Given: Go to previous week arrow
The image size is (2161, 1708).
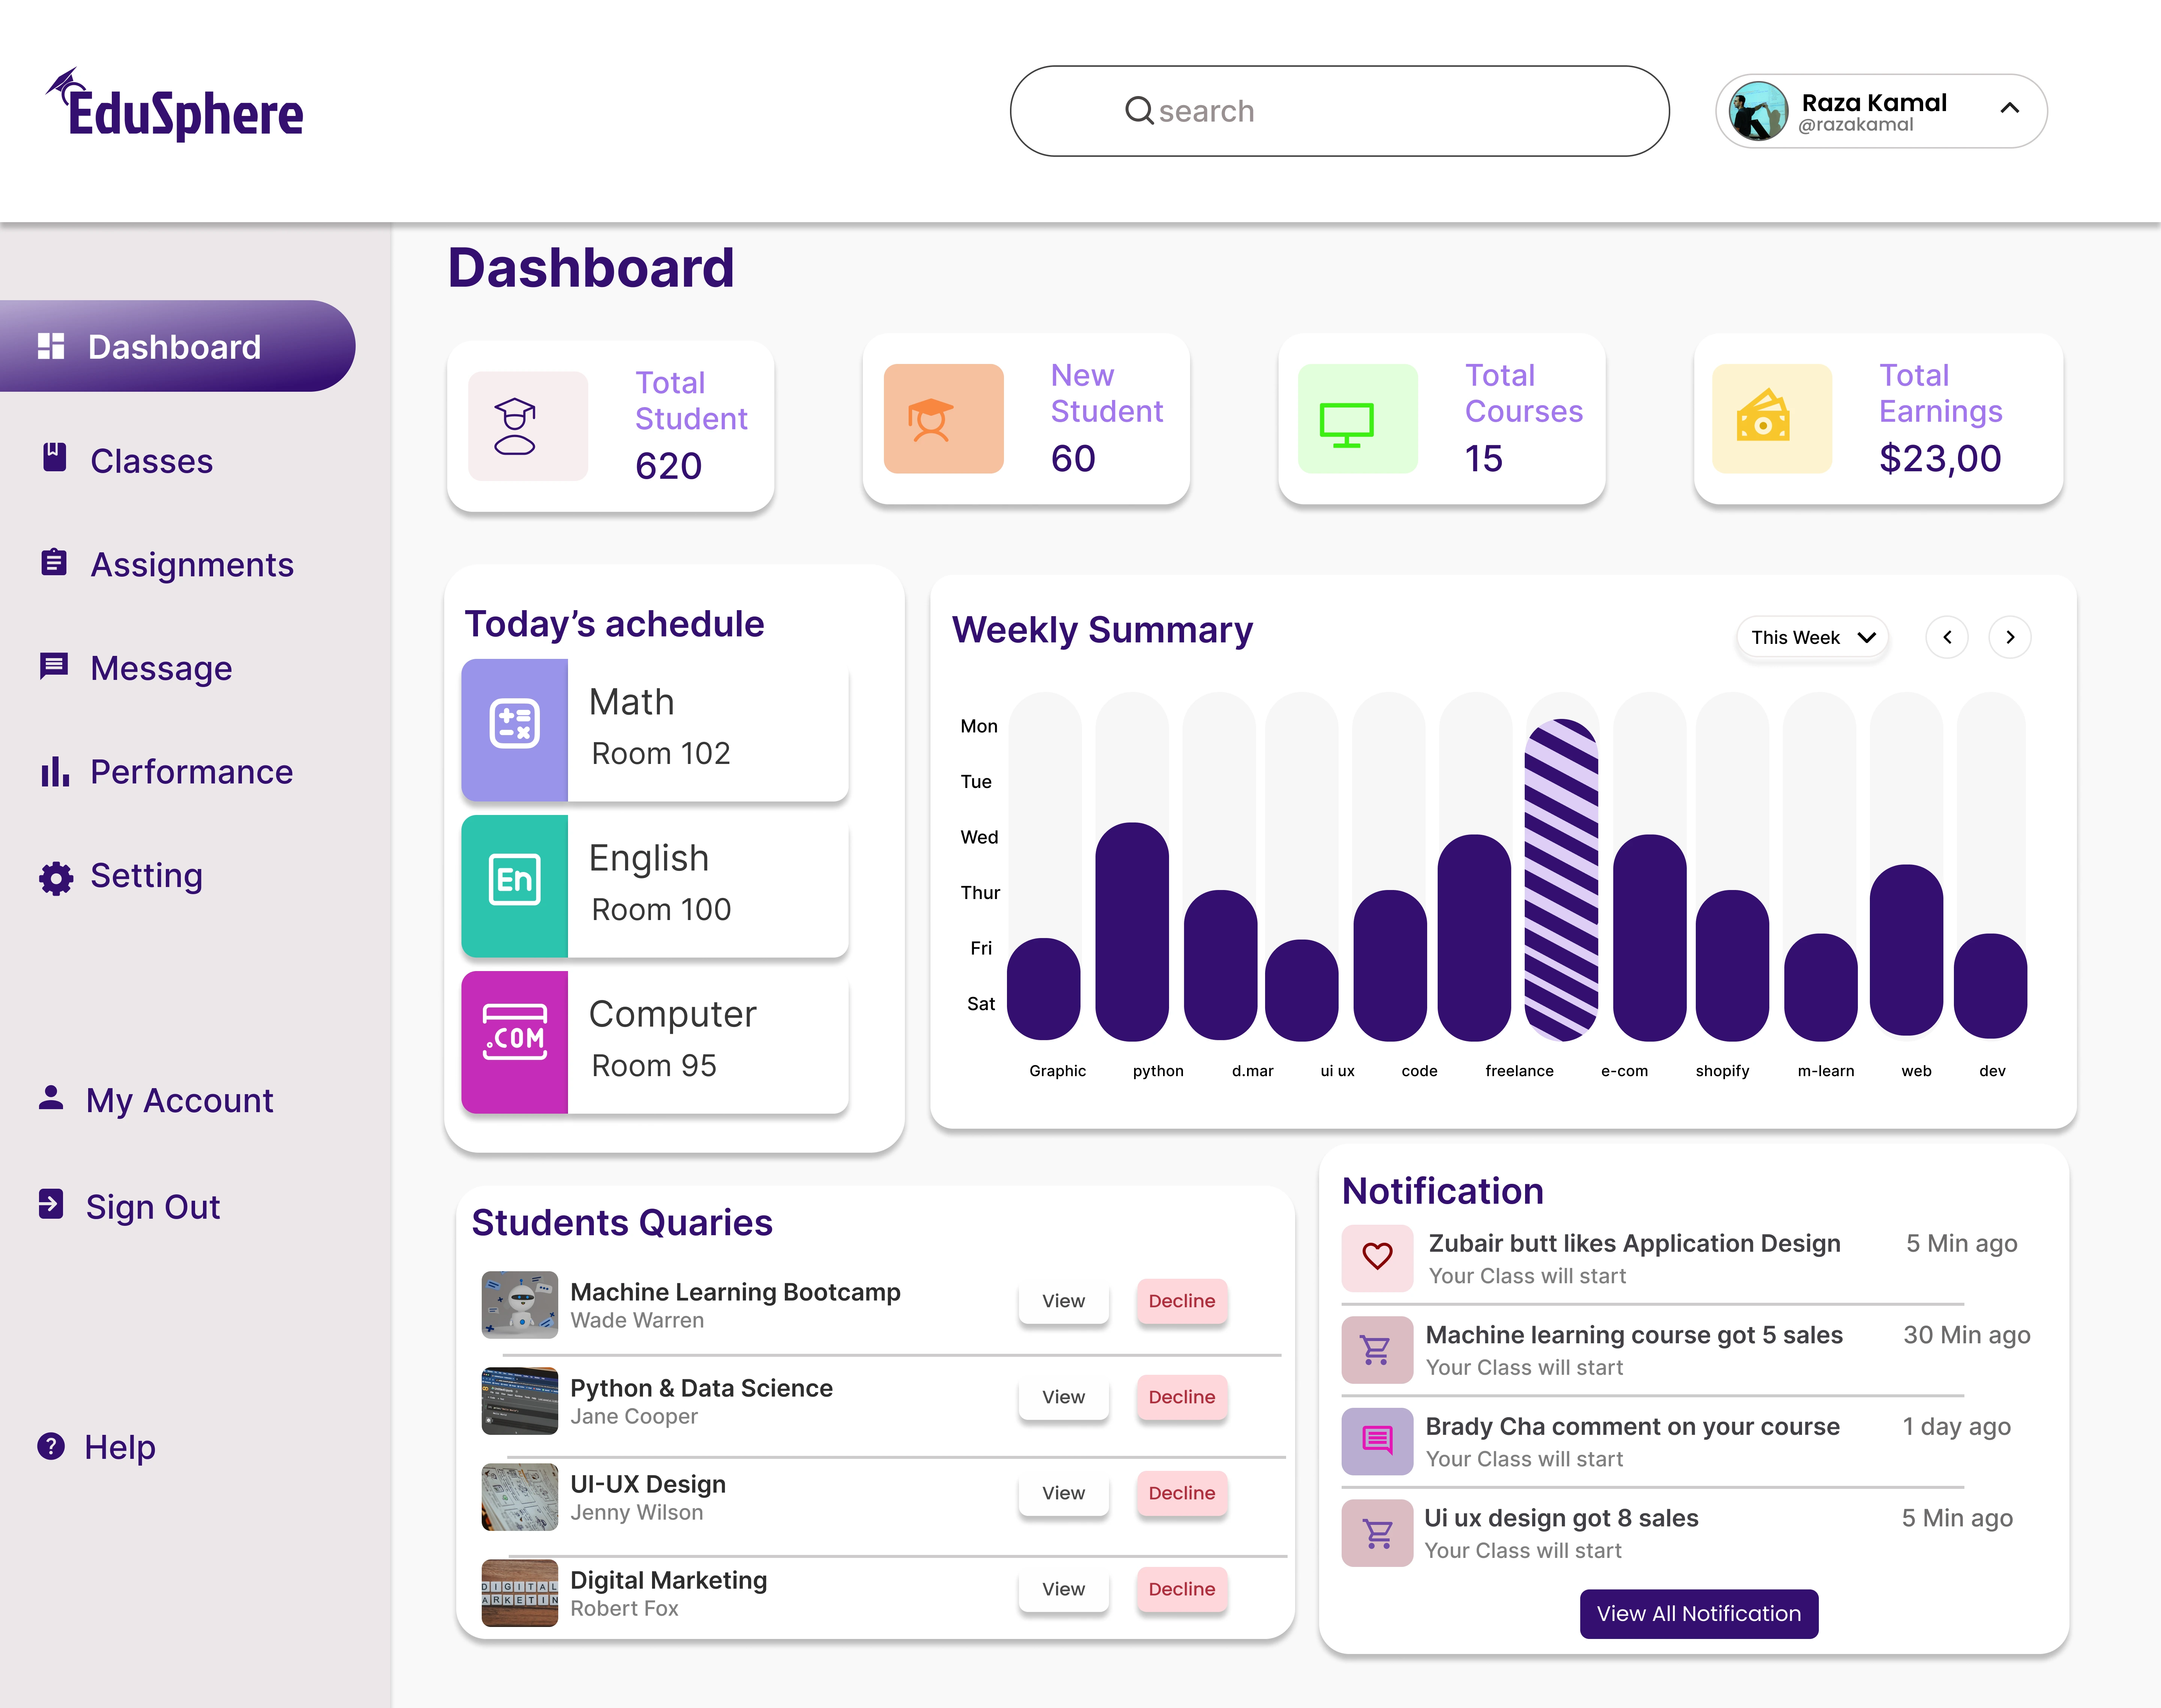Looking at the screenshot, I should (x=1947, y=637).
